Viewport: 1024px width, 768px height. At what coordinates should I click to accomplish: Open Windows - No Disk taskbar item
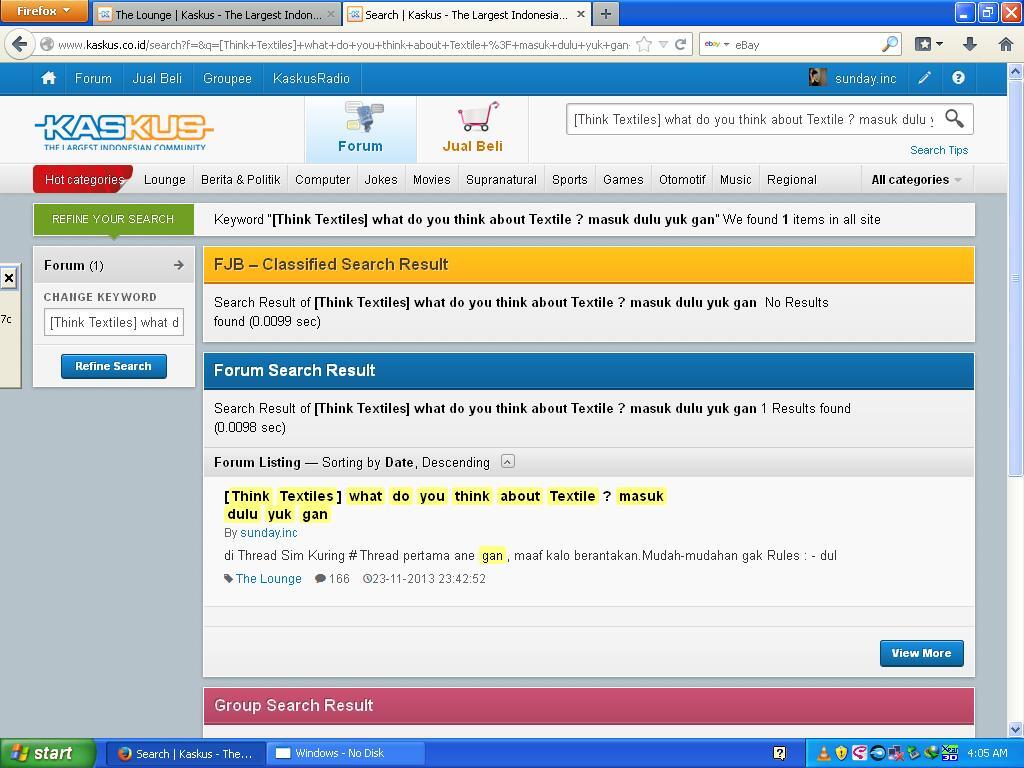346,754
